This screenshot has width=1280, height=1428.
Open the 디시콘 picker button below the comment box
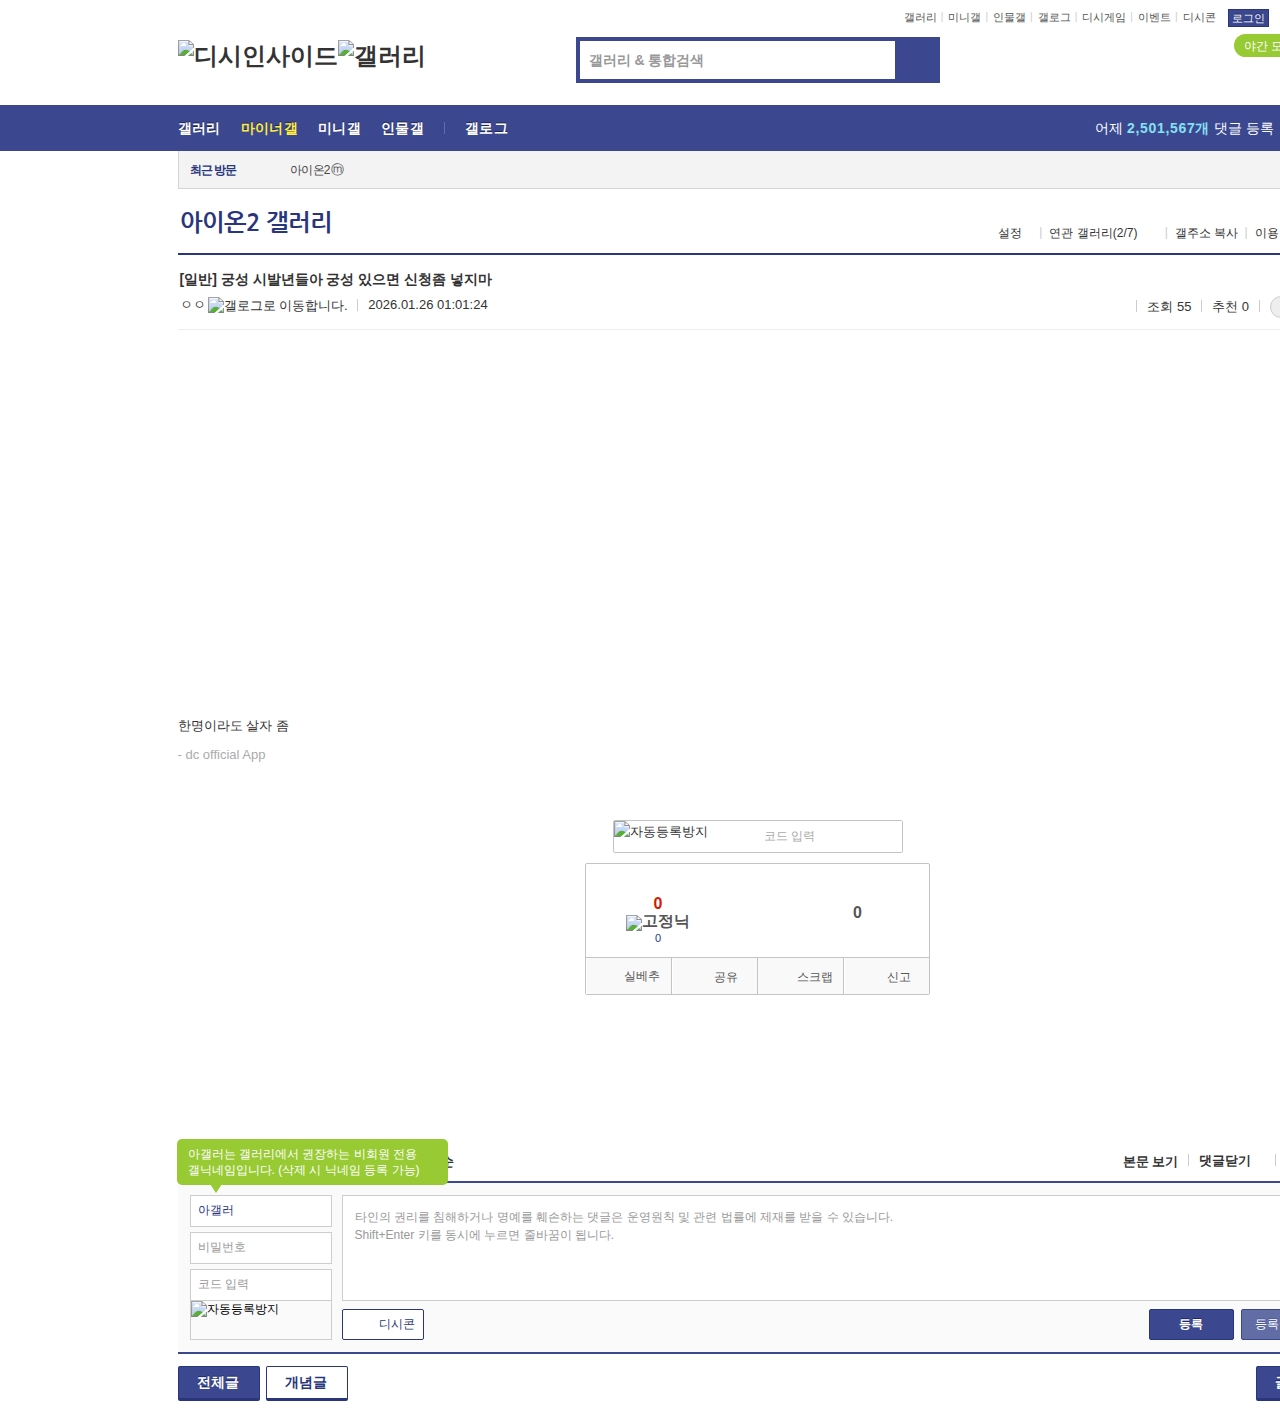click(383, 1324)
